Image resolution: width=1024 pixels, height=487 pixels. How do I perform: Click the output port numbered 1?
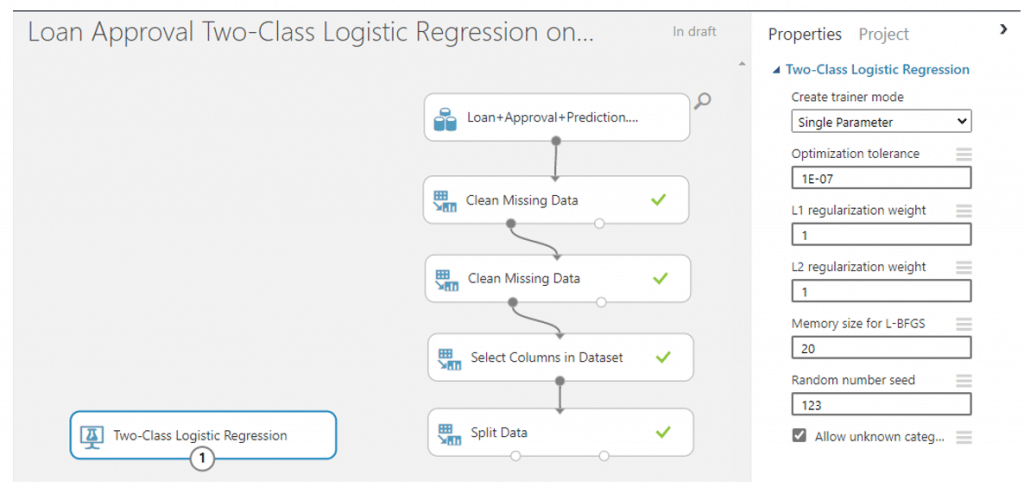(x=202, y=459)
